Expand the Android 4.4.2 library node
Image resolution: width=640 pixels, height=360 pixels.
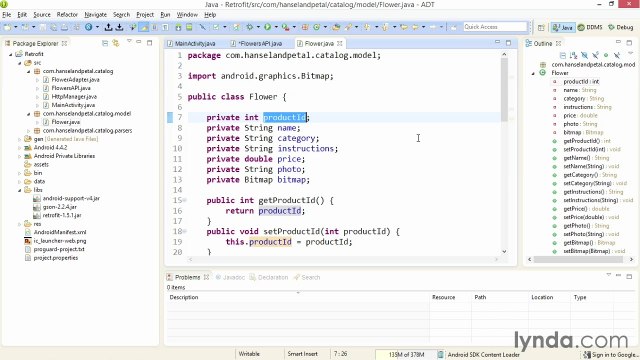(20, 148)
